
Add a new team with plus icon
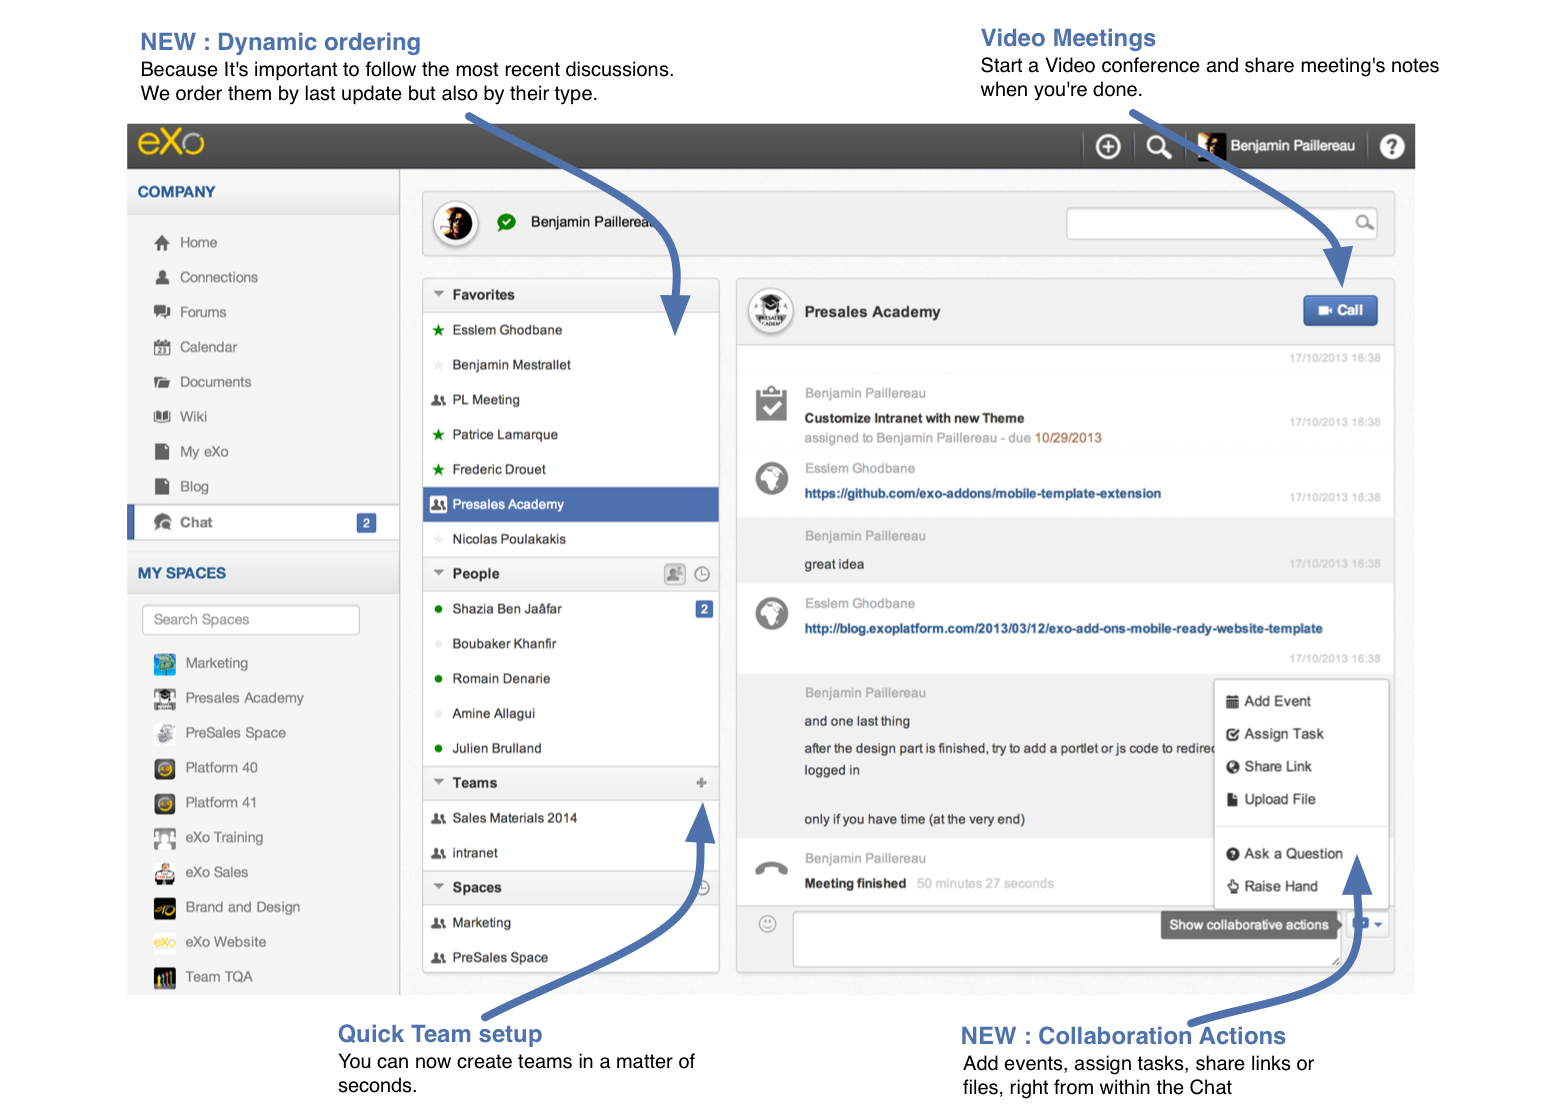click(701, 783)
